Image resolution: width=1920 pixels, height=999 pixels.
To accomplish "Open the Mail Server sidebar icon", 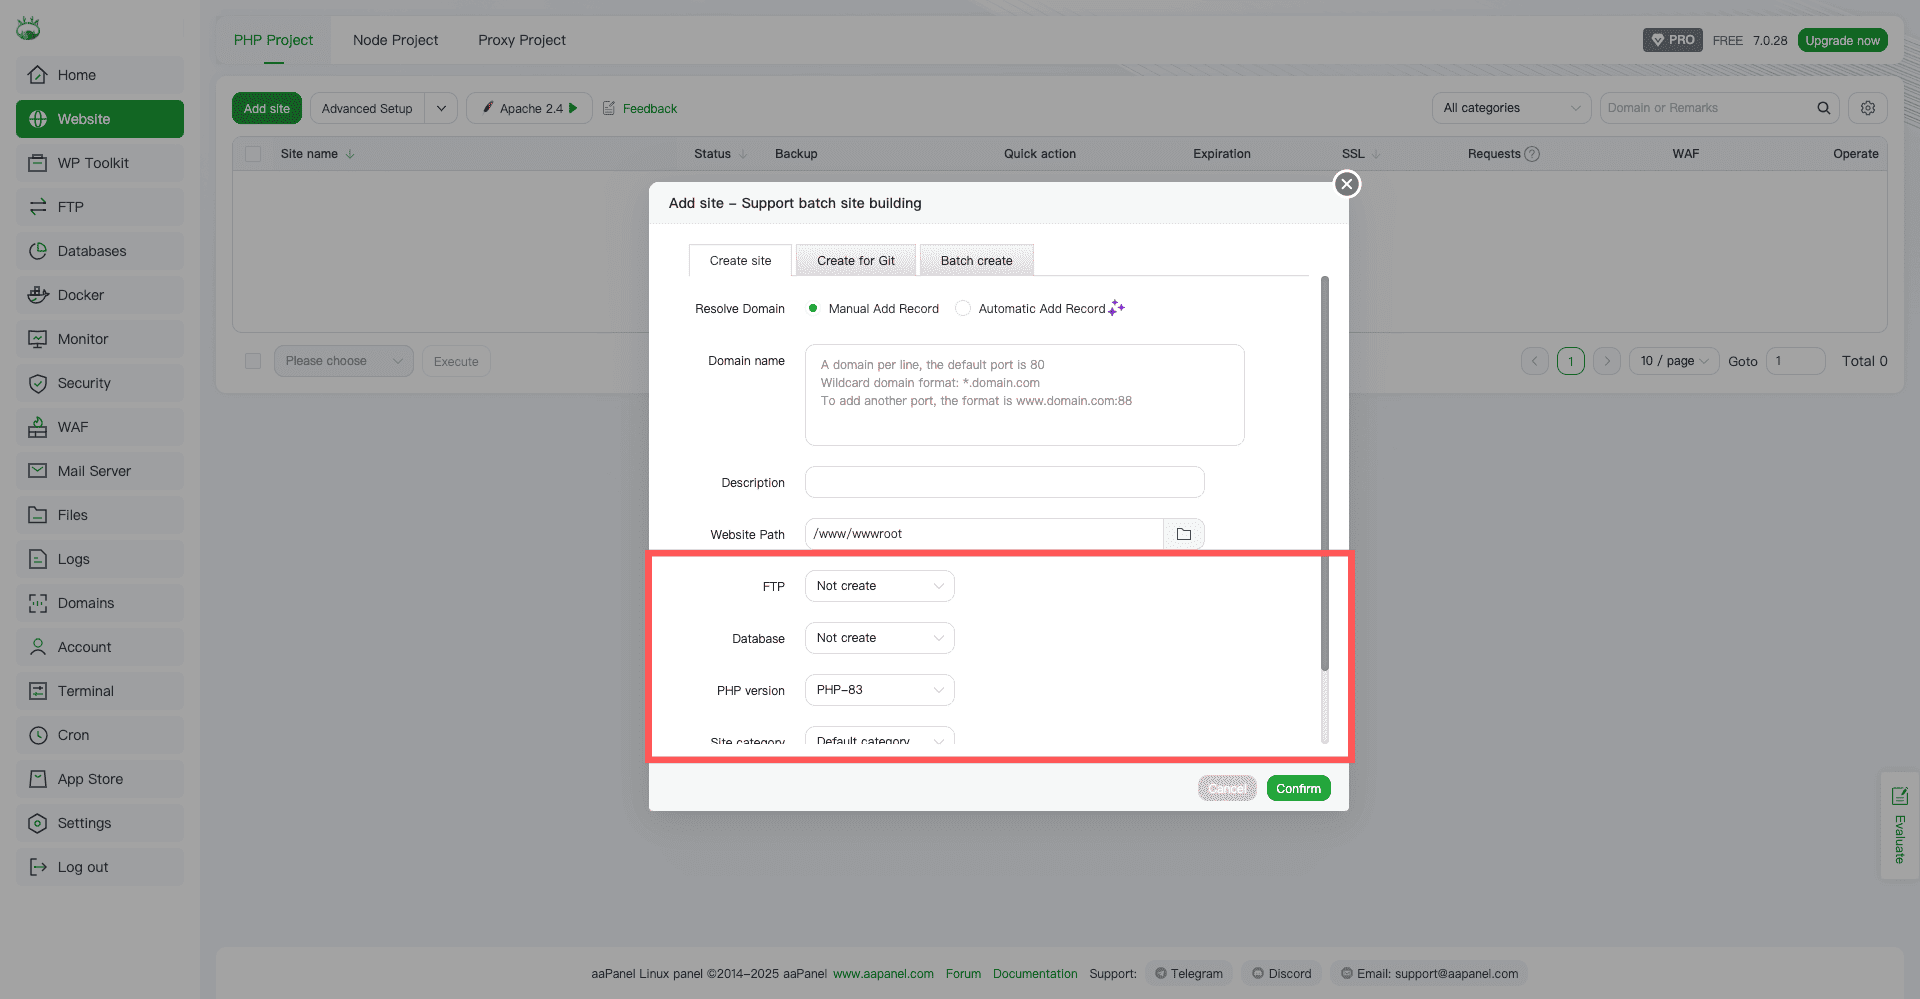I will (38, 471).
